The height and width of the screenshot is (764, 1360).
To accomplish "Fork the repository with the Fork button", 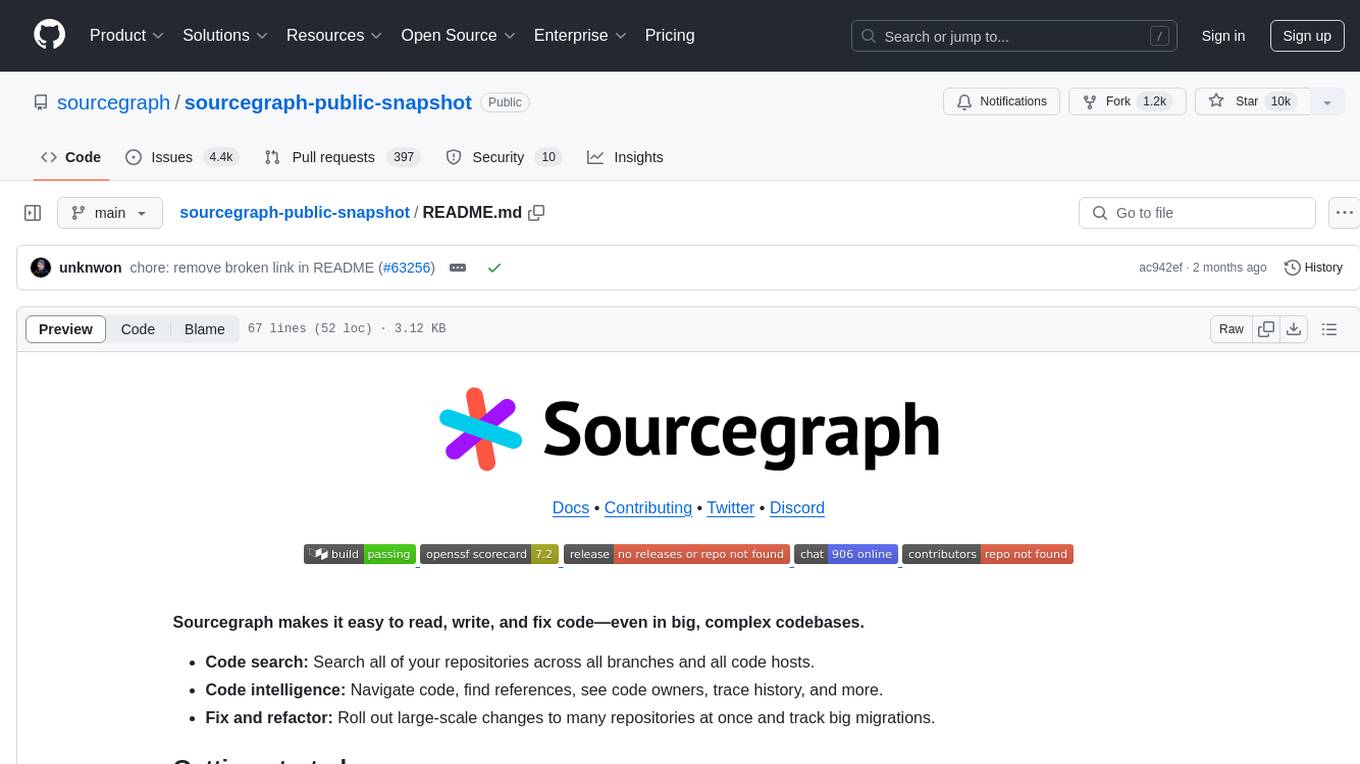I will tap(1127, 101).
